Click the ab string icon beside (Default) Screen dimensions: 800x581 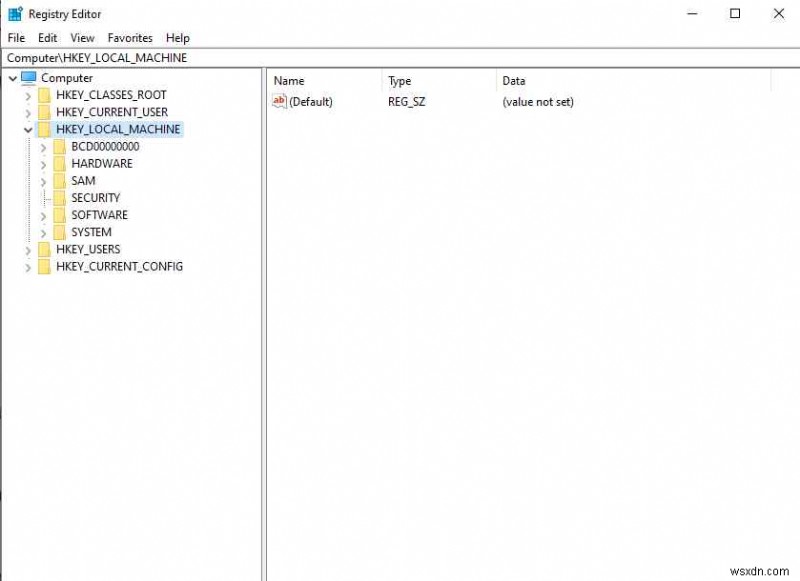[x=278, y=101]
